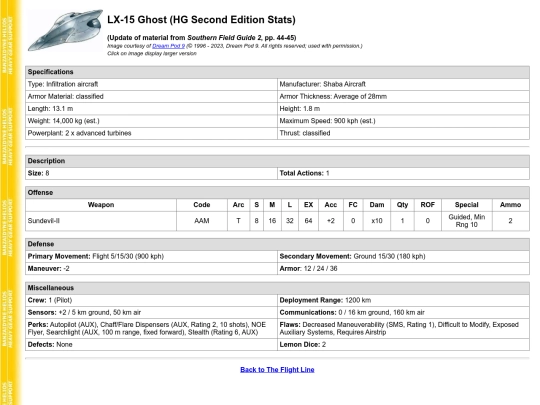Screen dimensions: 540x405
Task: Click the Perks description cell
Action: point(151,329)
